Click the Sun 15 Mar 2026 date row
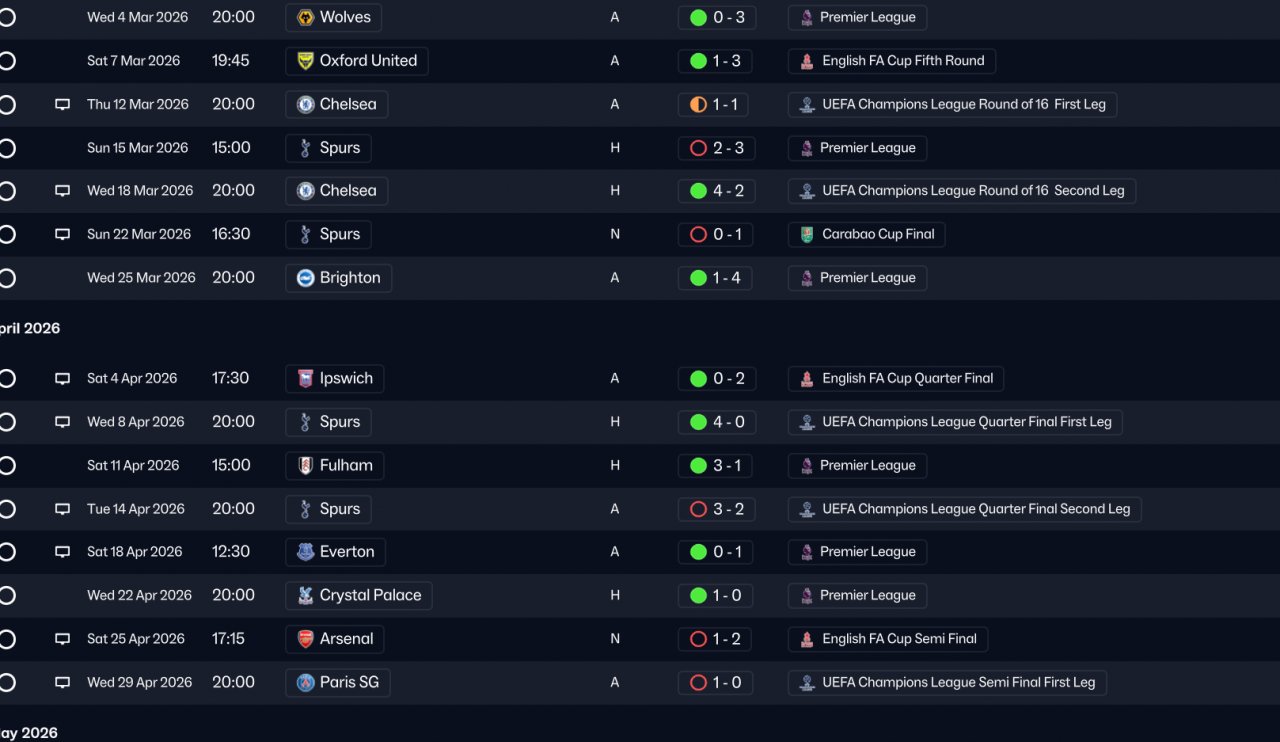Viewport: 1280px width, 742px height. [x=137, y=148]
